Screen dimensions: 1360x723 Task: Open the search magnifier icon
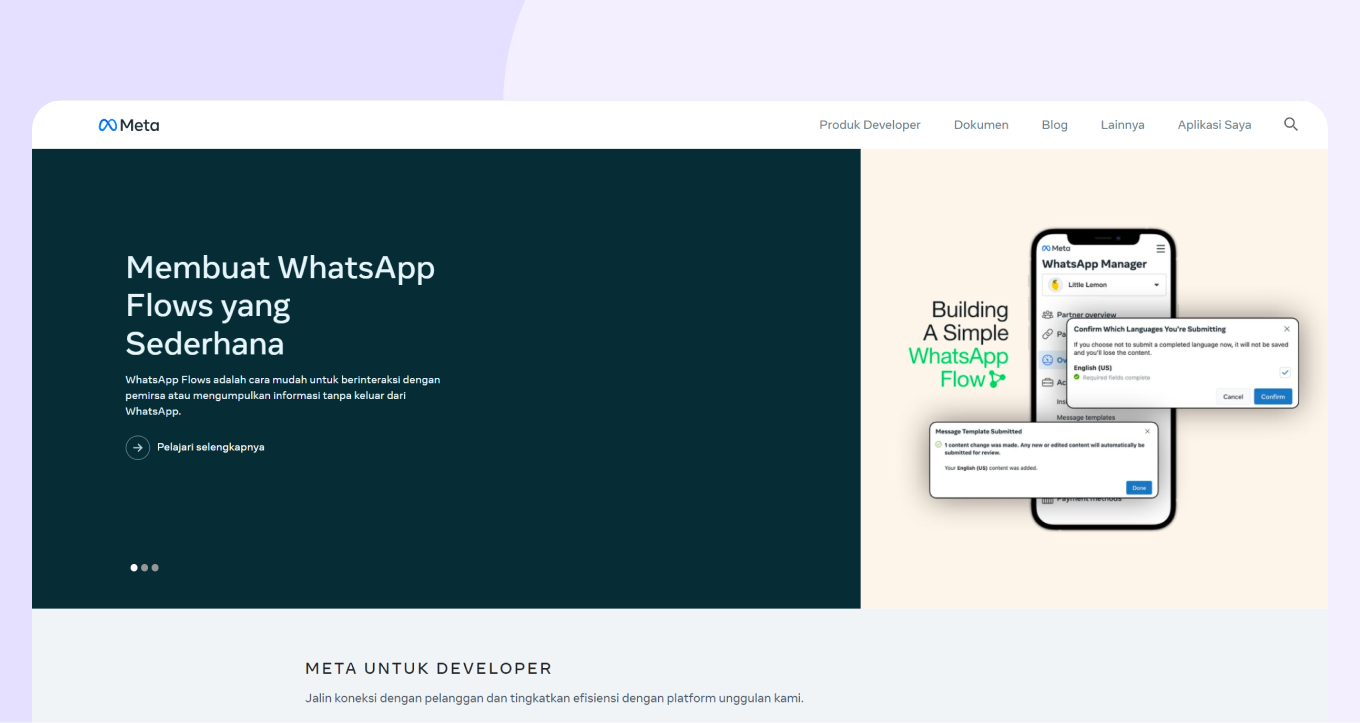pyautogui.click(x=1291, y=124)
